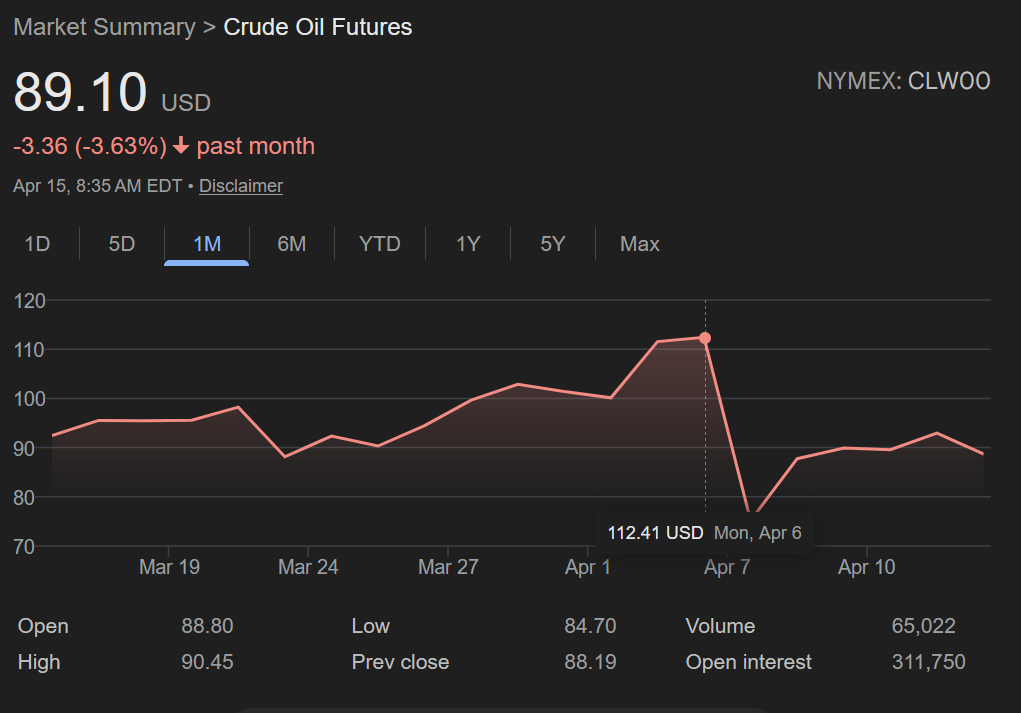
Task: Show the 6M price history tab
Action: click(291, 244)
